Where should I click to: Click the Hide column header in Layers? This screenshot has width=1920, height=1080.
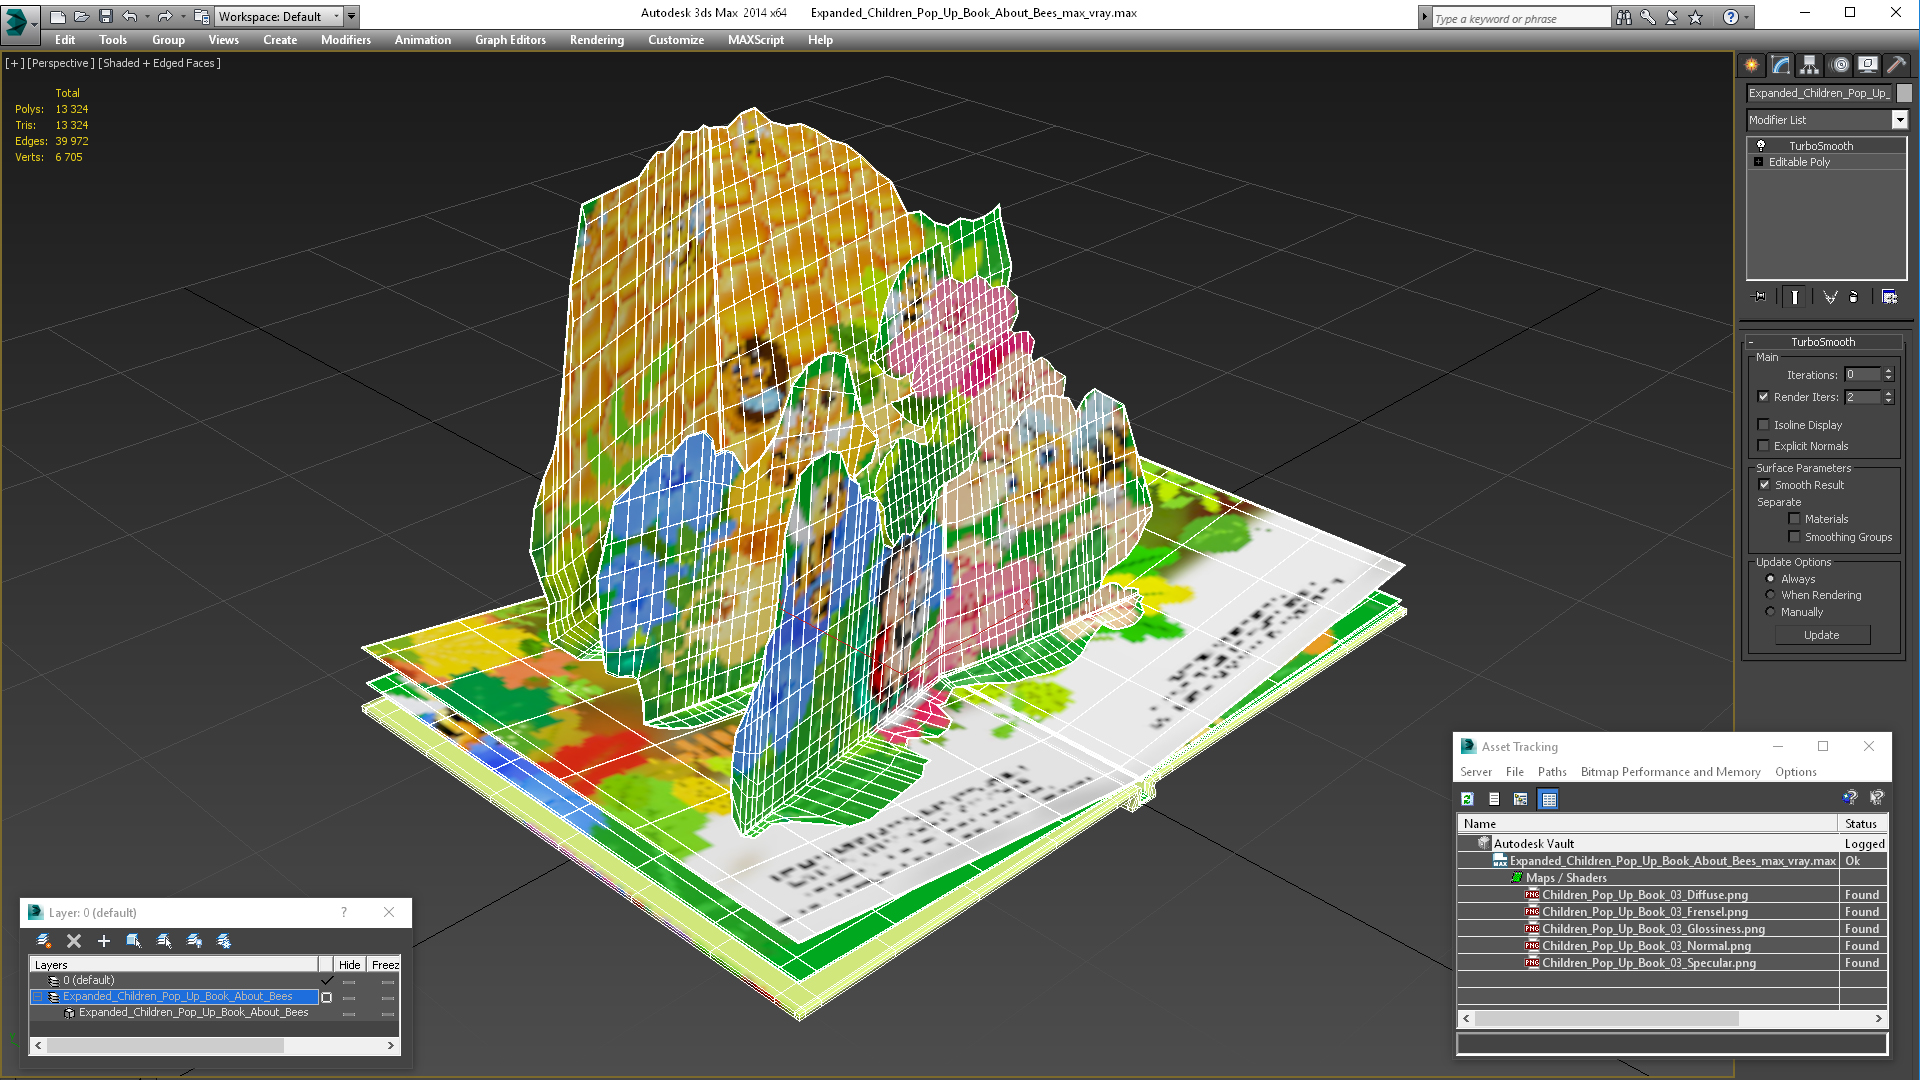[349, 965]
